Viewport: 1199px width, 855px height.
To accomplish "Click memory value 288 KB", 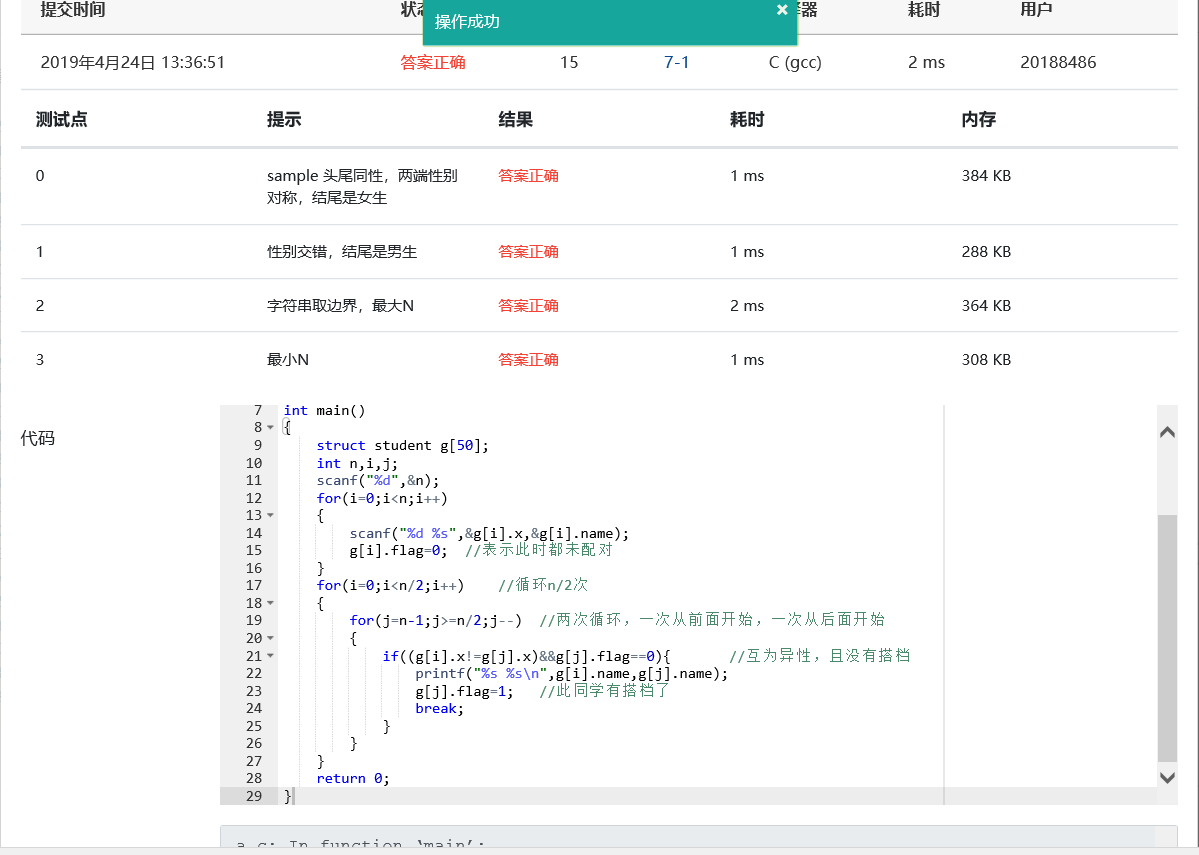I will click(986, 252).
